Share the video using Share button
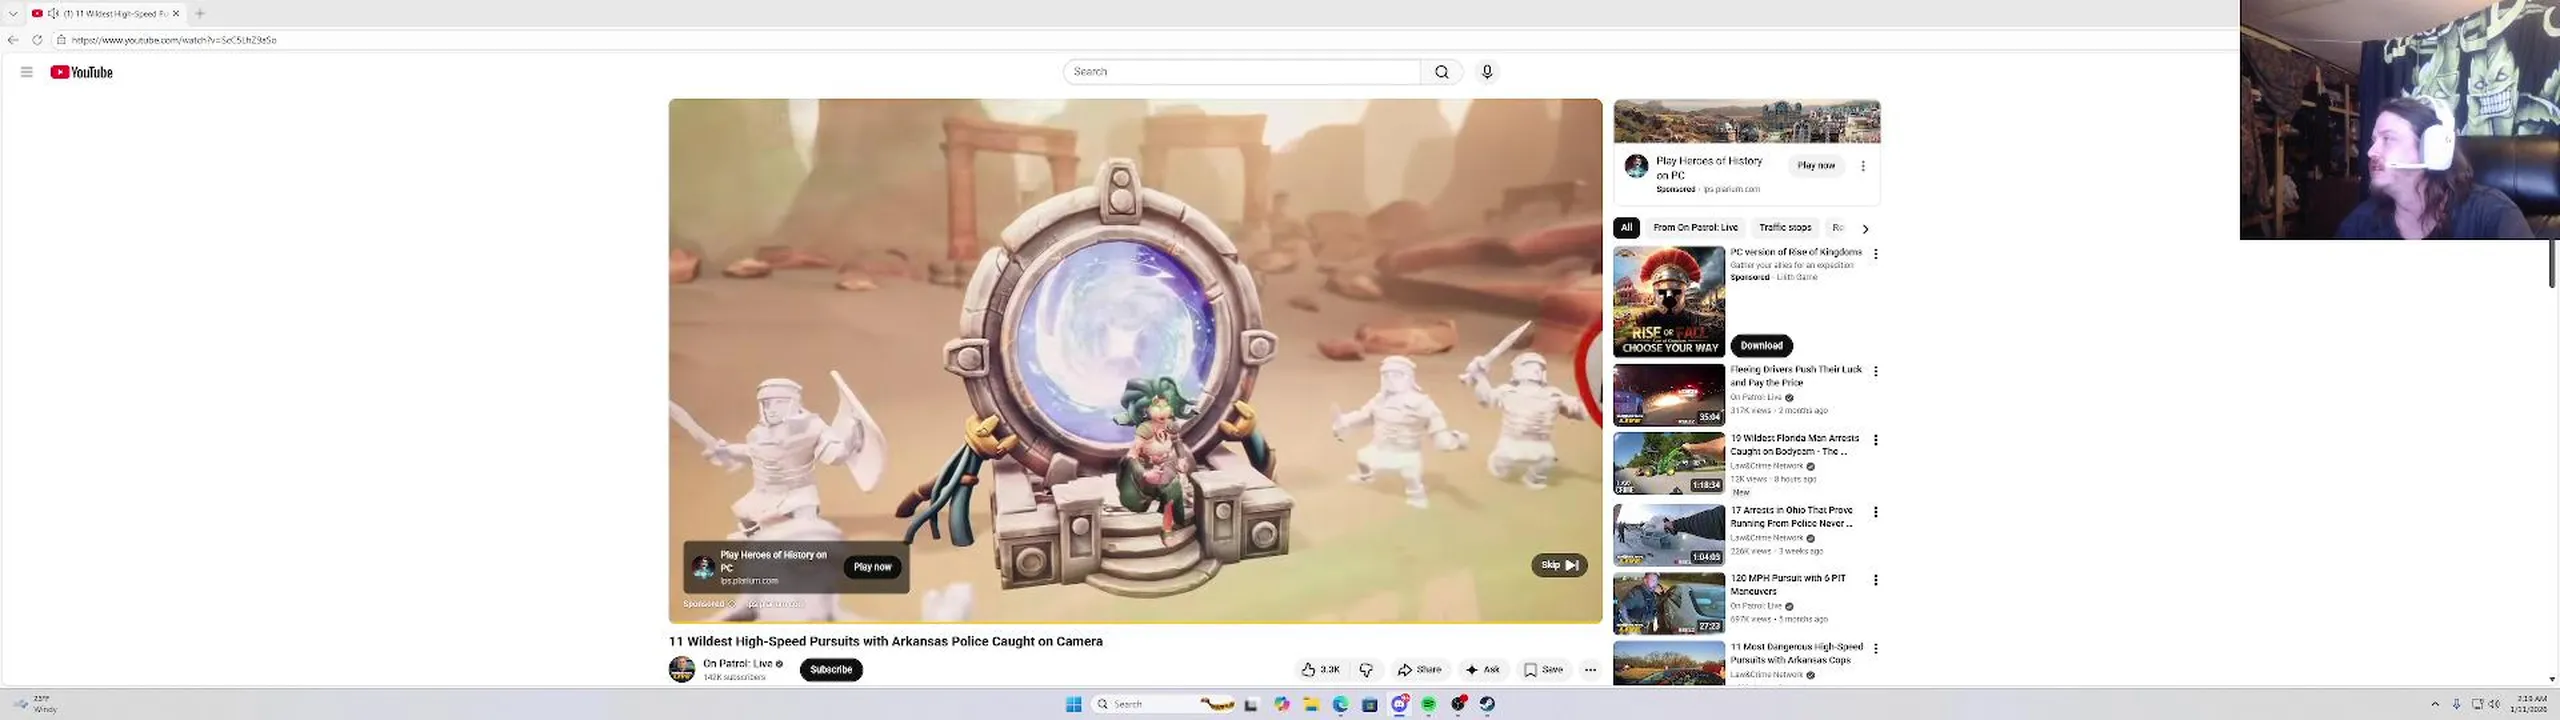 pyautogui.click(x=1419, y=670)
